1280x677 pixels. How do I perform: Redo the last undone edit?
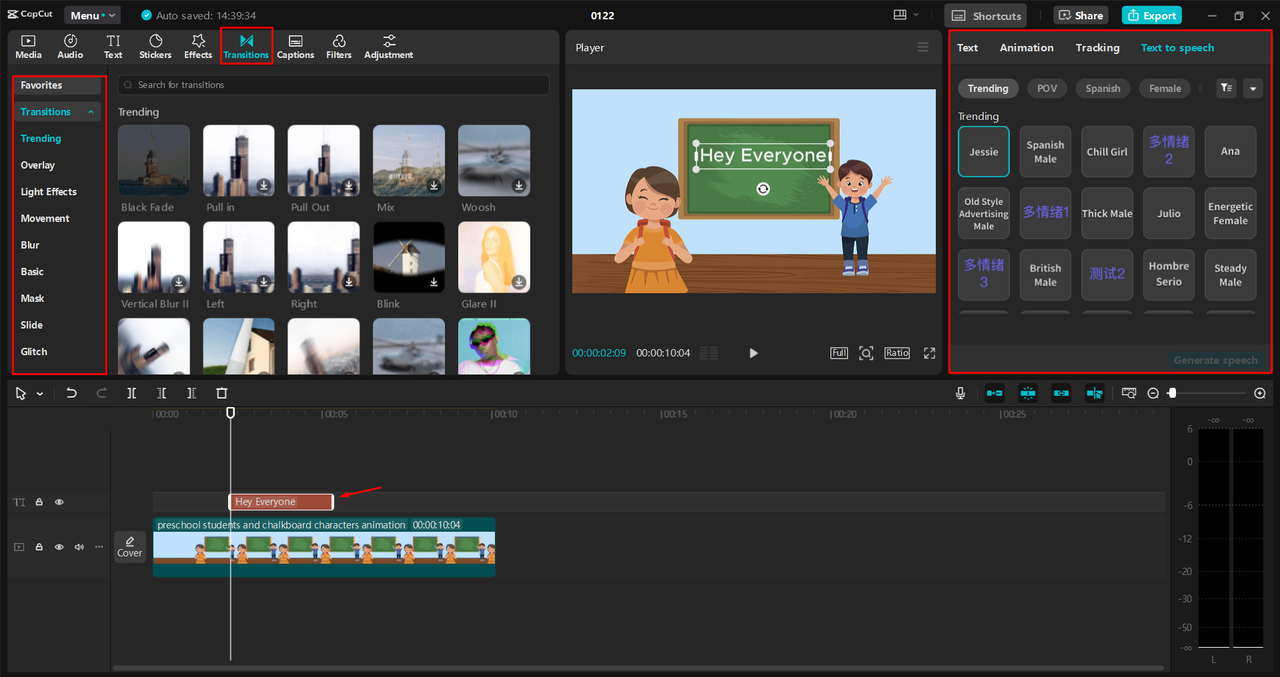pos(101,393)
